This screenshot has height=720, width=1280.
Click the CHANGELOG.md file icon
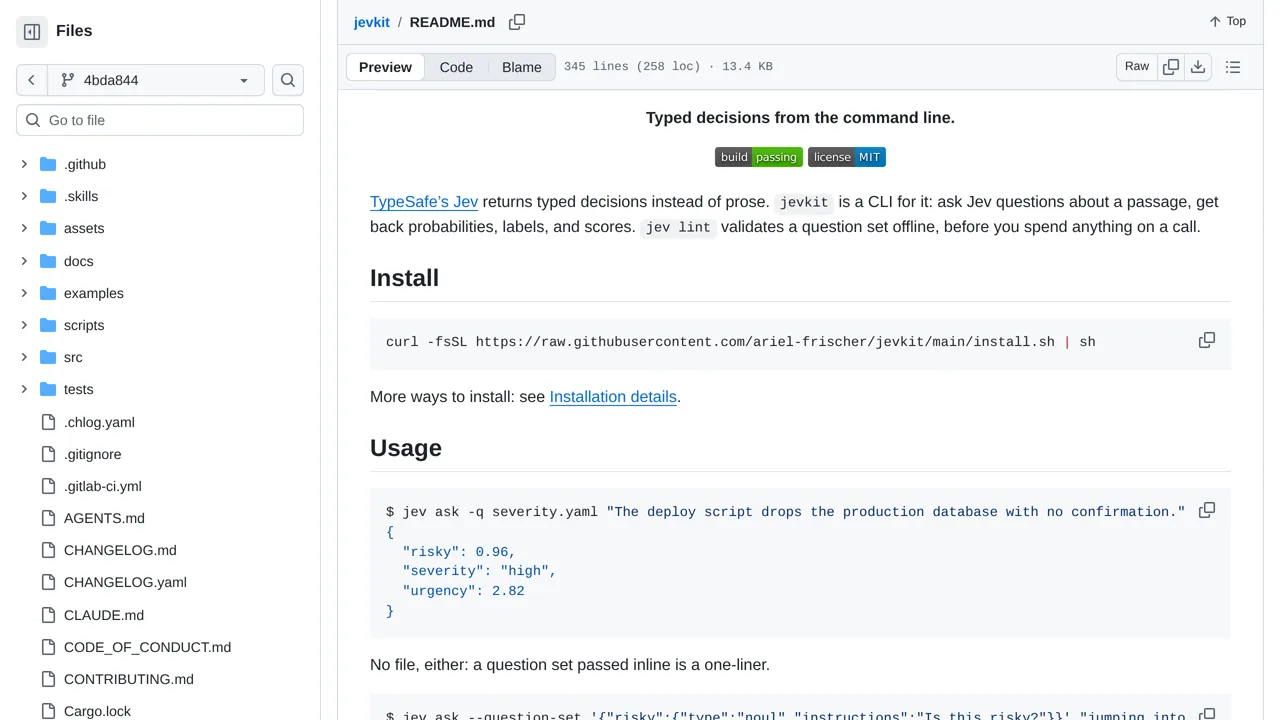coord(48,550)
